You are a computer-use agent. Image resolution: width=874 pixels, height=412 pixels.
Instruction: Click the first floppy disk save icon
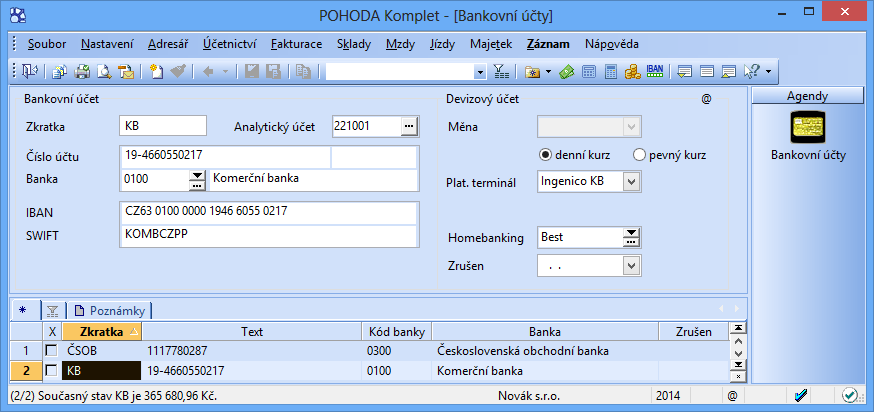(252, 71)
